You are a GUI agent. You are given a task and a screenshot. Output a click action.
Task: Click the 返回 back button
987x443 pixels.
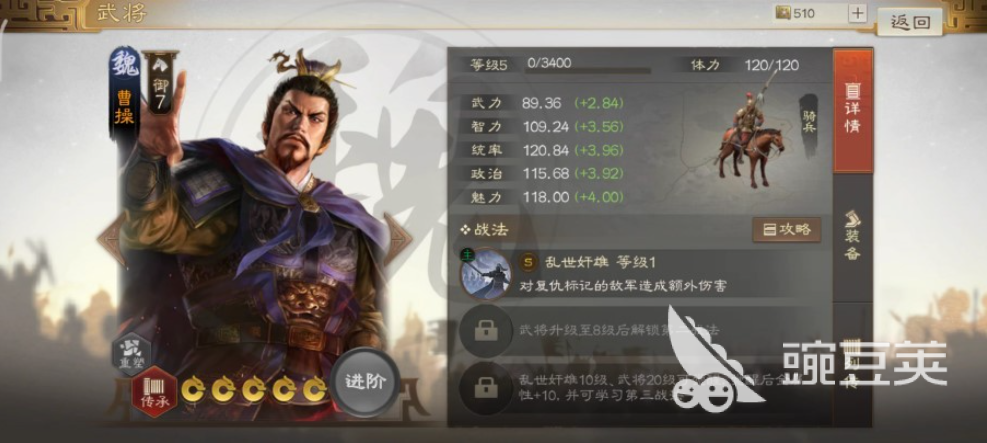pyautogui.click(x=910, y=22)
